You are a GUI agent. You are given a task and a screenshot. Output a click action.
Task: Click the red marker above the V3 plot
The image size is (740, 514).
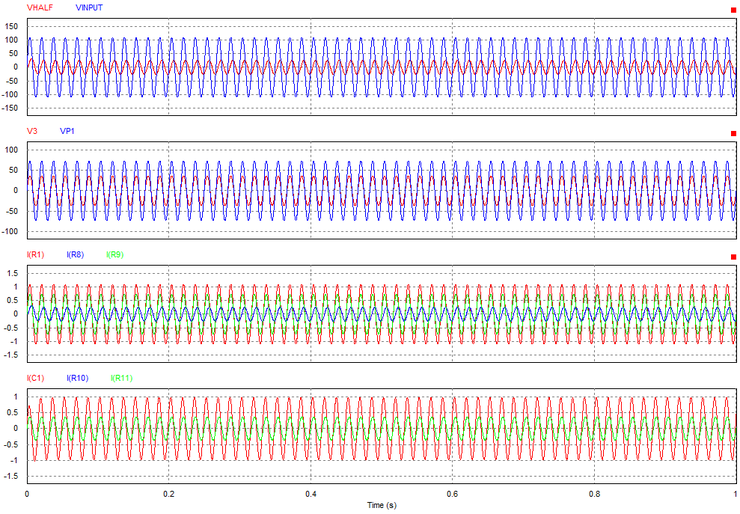coord(734,133)
